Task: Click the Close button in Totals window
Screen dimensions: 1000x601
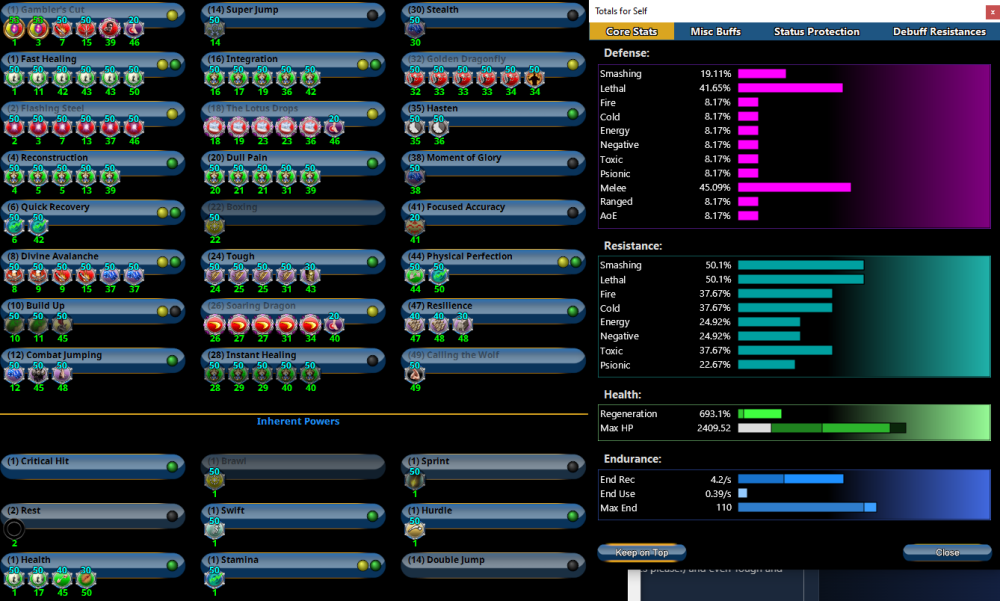Action: [947, 552]
